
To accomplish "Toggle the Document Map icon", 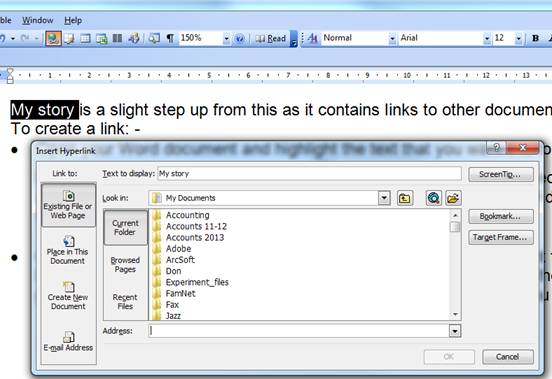I will (x=154, y=38).
